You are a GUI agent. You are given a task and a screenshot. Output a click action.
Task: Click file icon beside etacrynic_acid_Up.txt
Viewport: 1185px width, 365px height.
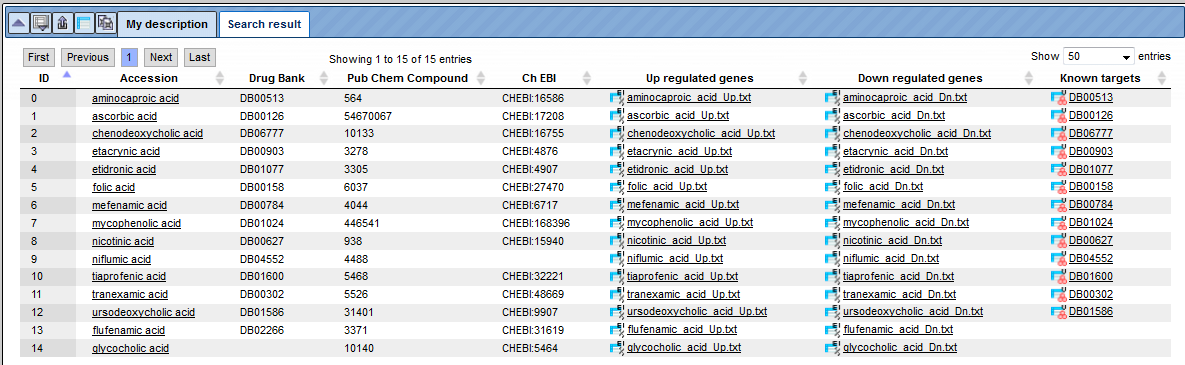(x=617, y=151)
